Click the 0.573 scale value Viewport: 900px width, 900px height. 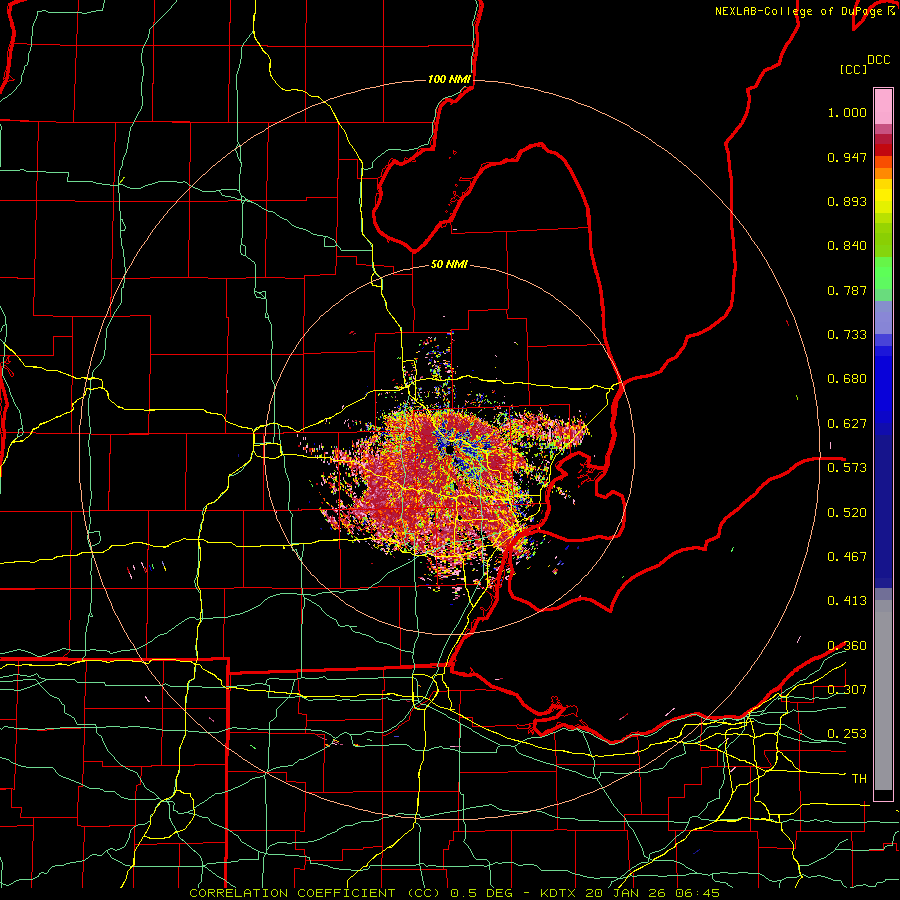pos(847,468)
